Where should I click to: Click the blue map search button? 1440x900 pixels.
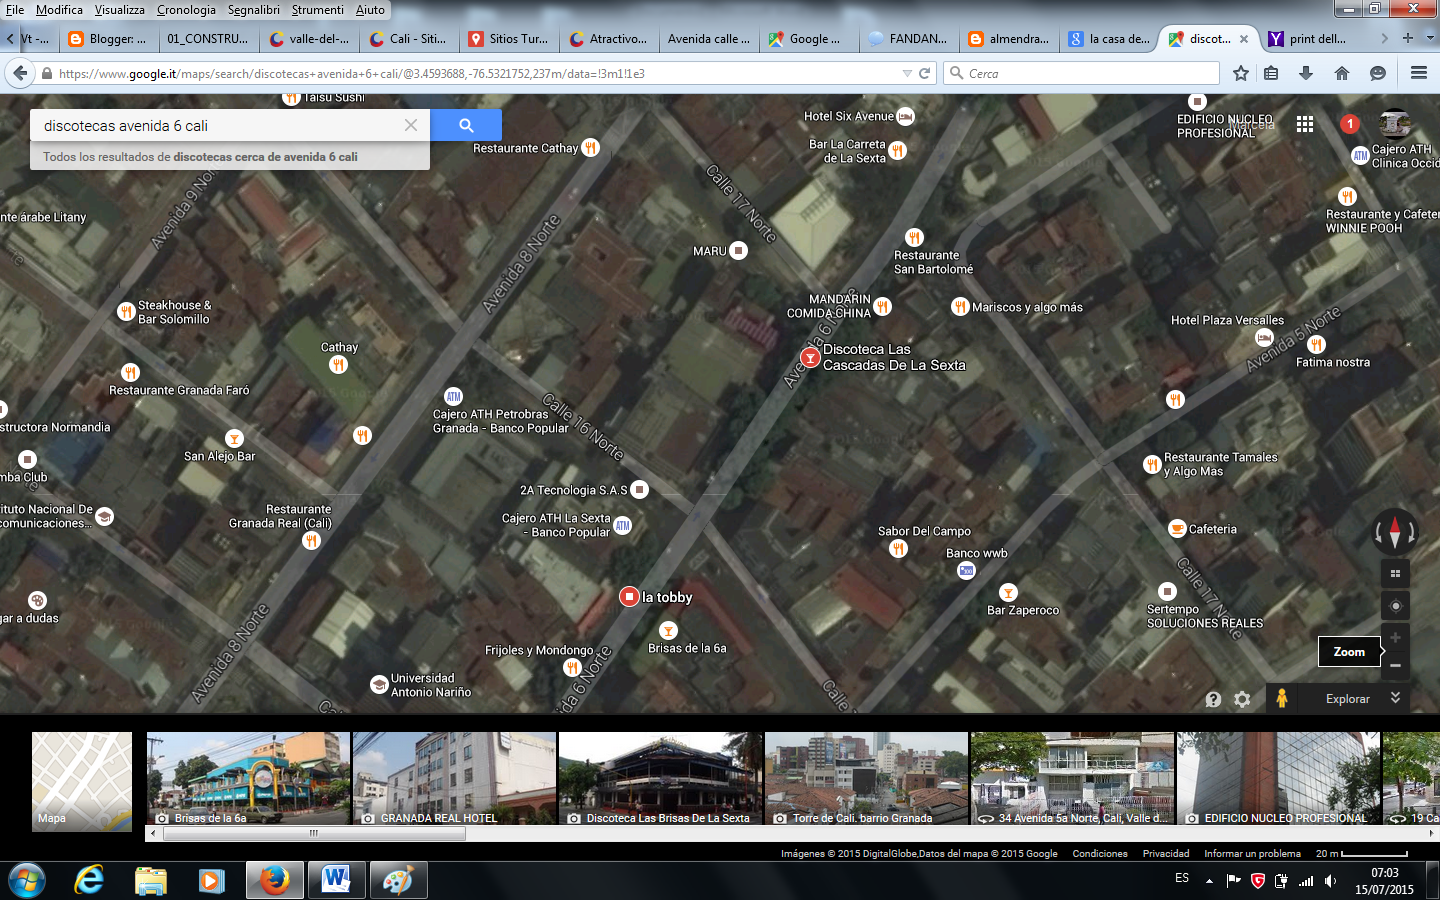466,125
